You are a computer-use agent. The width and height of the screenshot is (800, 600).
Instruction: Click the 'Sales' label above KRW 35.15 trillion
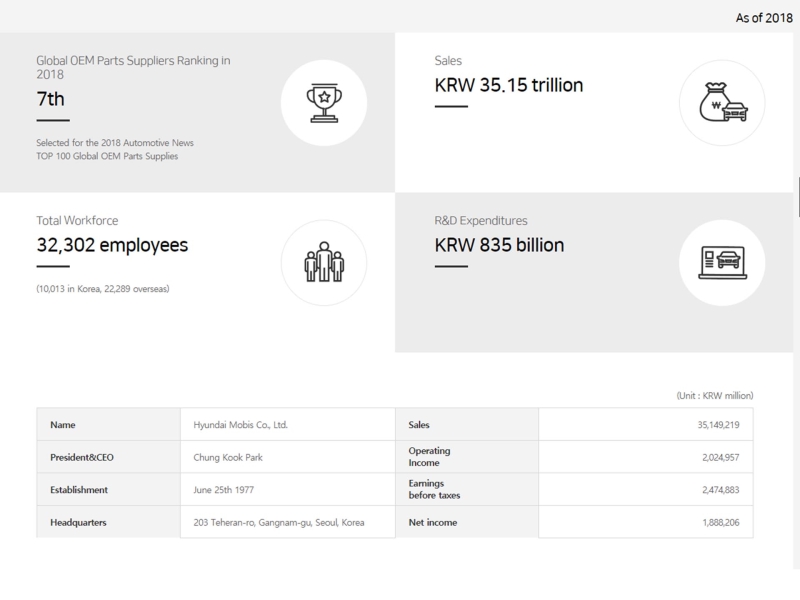(x=448, y=61)
